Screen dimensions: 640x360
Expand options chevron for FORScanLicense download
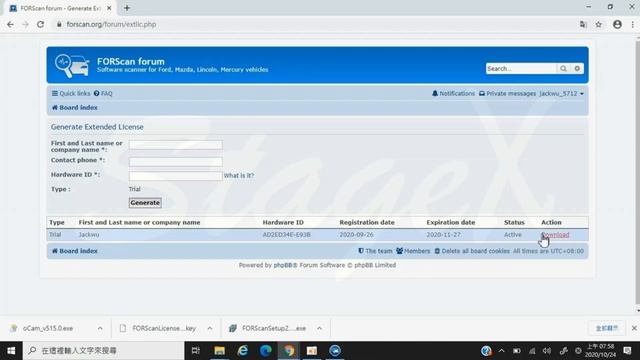209,328
